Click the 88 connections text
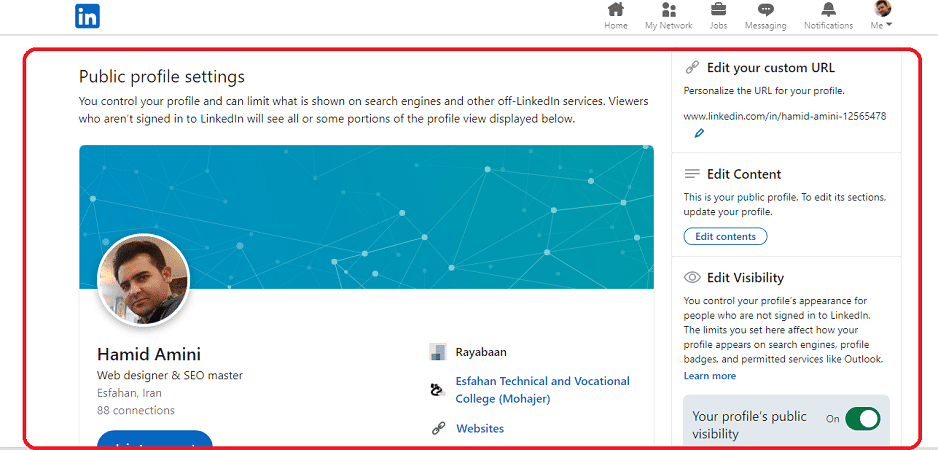 [x=136, y=411]
